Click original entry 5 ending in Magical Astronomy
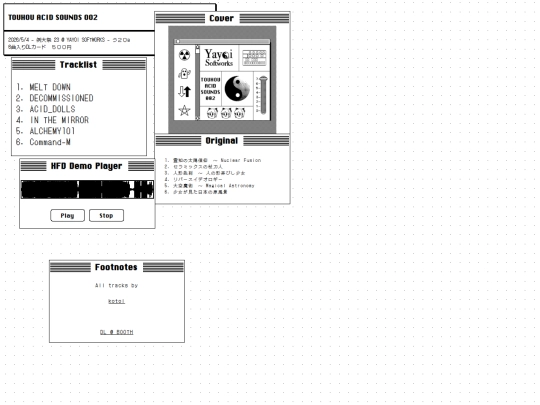Screen dimensions: 540x405 tap(209, 186)
